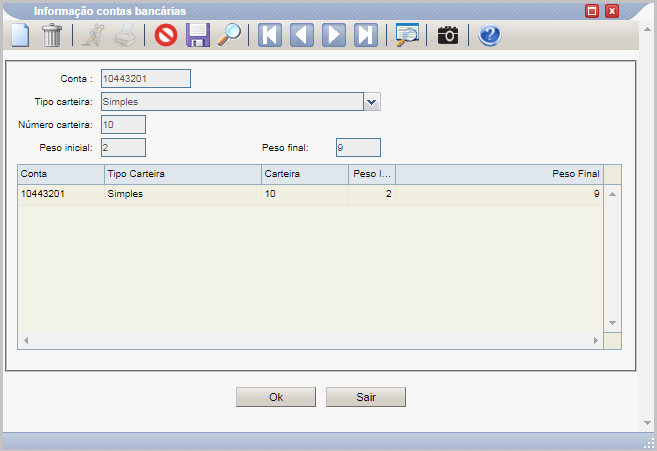Viewport: 657px width, 451px height.
Task: Select the Peso Final cell with value 9
Action: [499, 194]
